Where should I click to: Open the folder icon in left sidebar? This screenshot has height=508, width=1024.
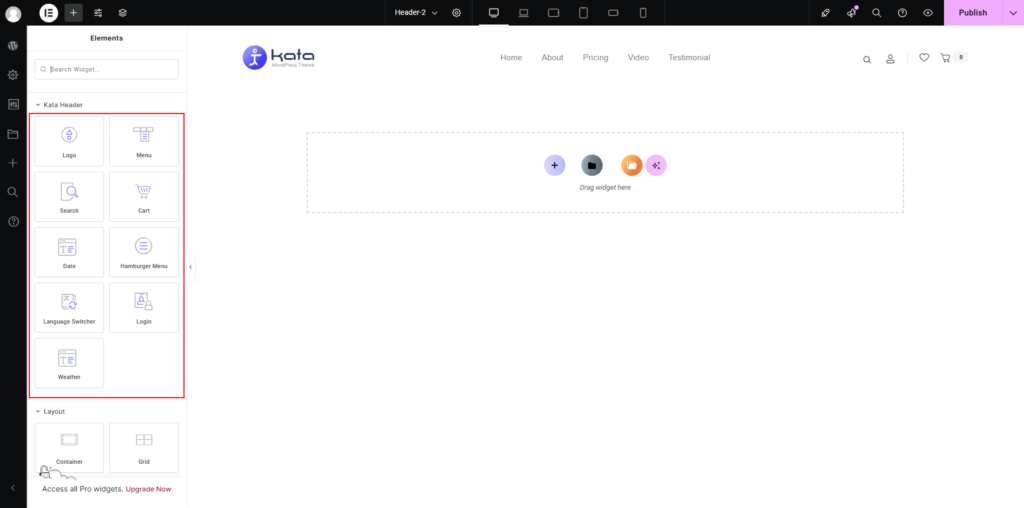point(12,134)
